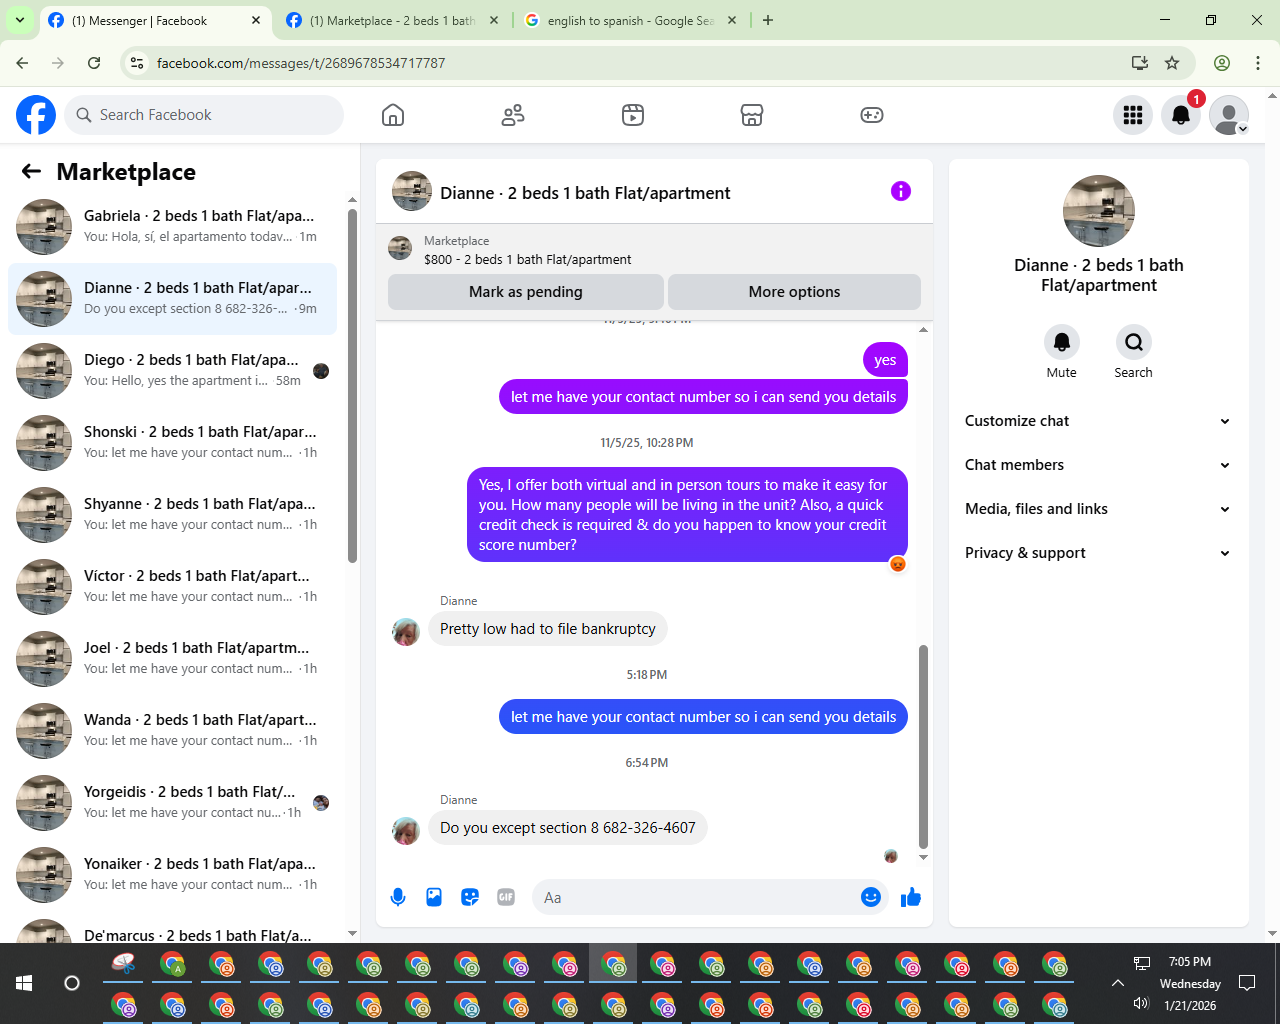Switch to the Marketplace - 2 beds tab
The height and width of the screenshot is (1024, 1280).
pos(393,20)
